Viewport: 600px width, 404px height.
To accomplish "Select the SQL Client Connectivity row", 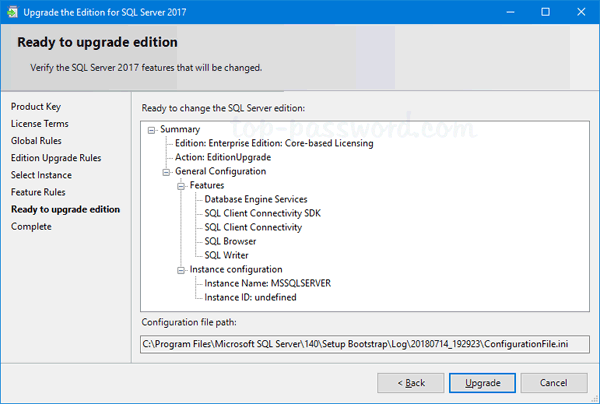I will tap(253, 227).
